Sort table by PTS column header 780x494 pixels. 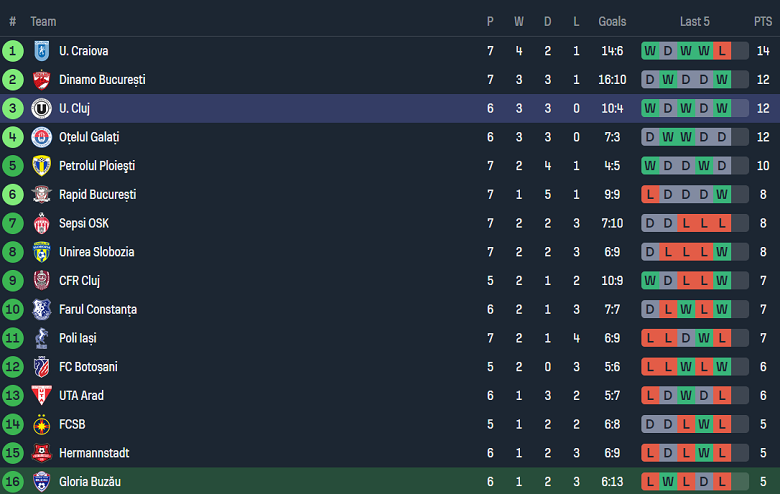[763, 21]
